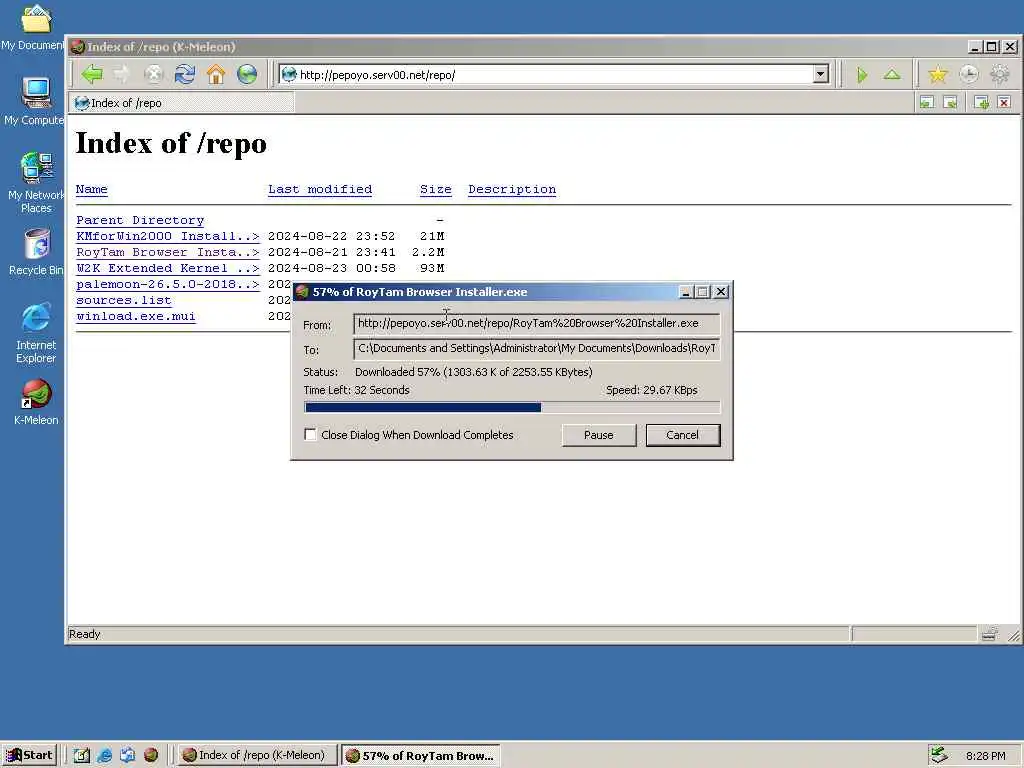Enable Close Dialog When Download Completes

click(x=310, y=435)
